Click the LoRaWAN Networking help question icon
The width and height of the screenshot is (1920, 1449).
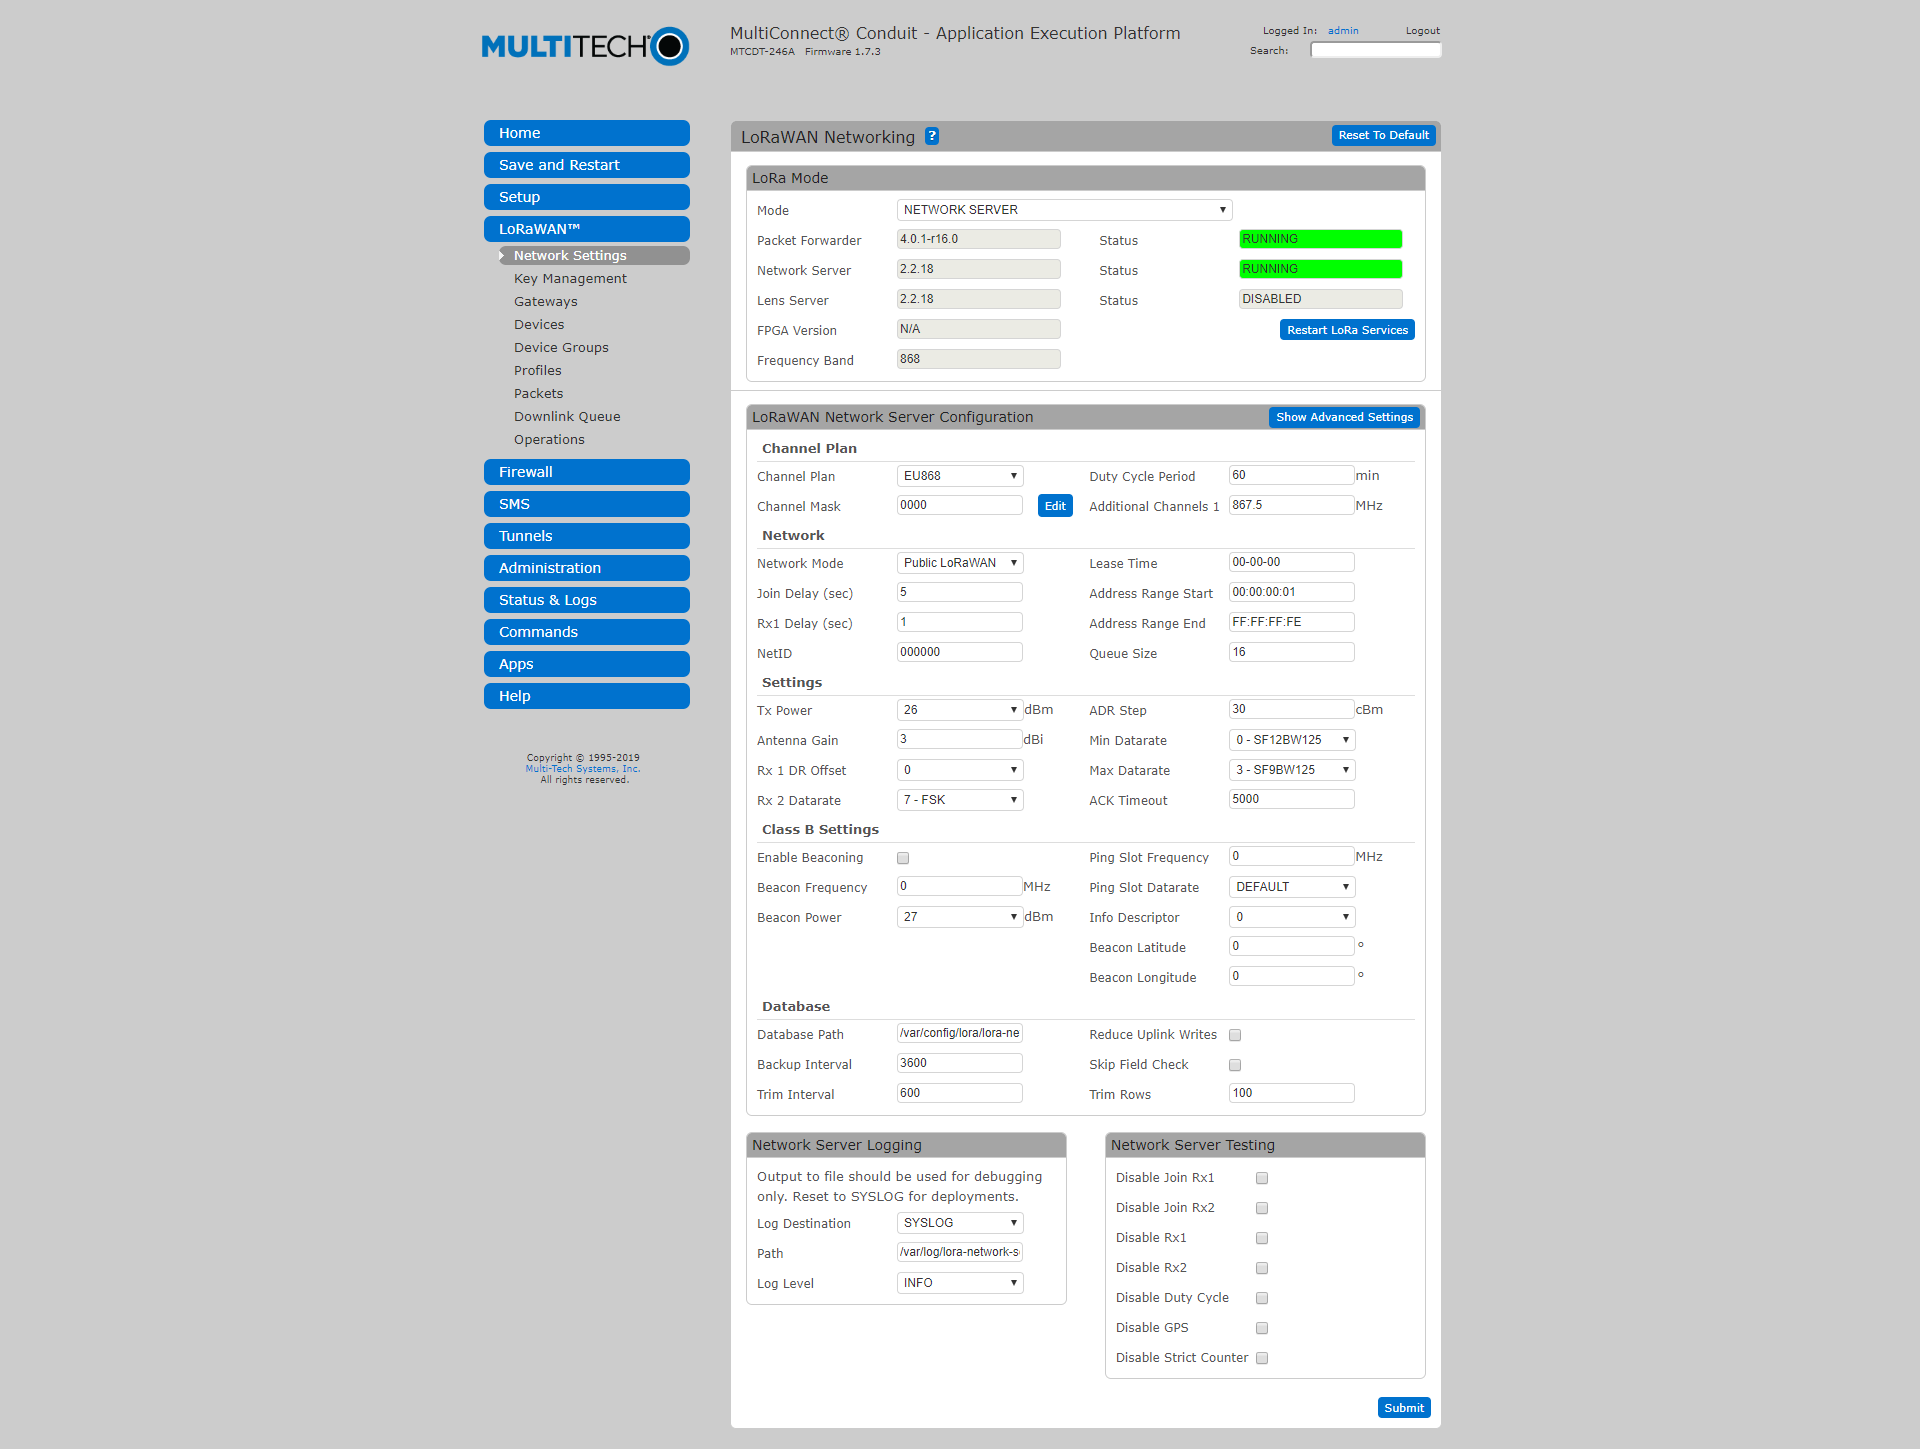pyautogui.click(x=931, y=136)
